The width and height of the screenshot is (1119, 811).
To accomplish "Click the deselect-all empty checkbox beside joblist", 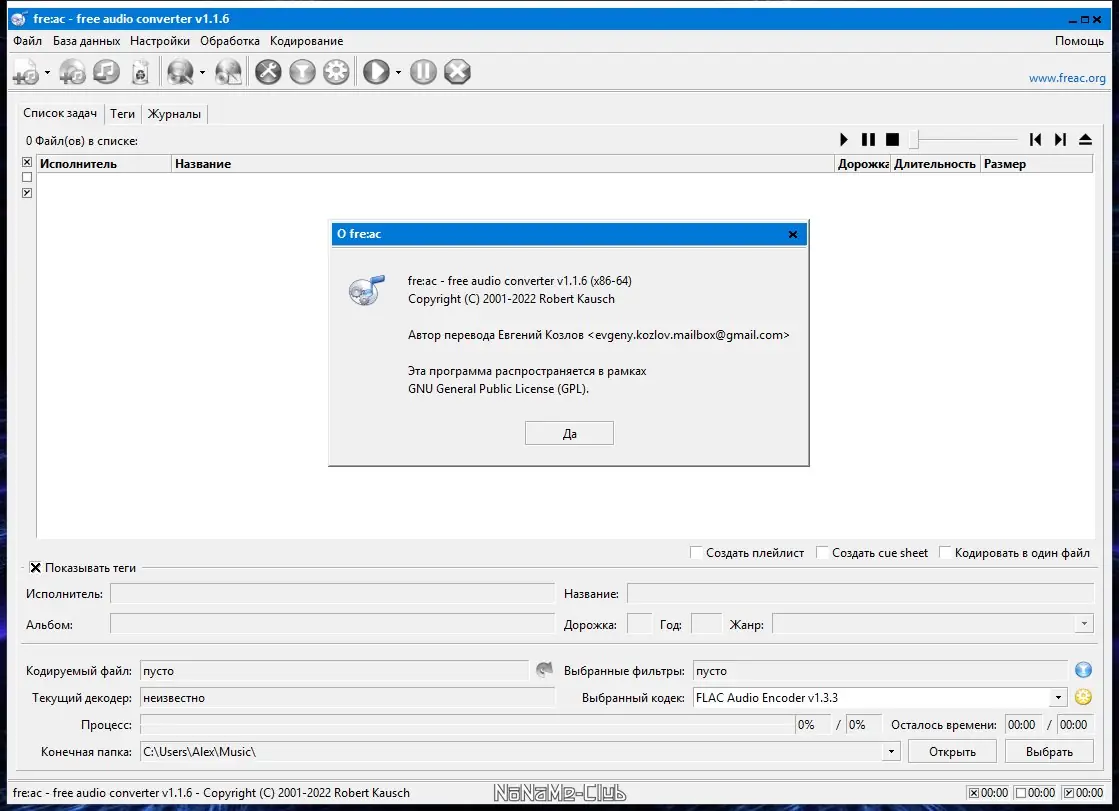I will coord(27,177).
